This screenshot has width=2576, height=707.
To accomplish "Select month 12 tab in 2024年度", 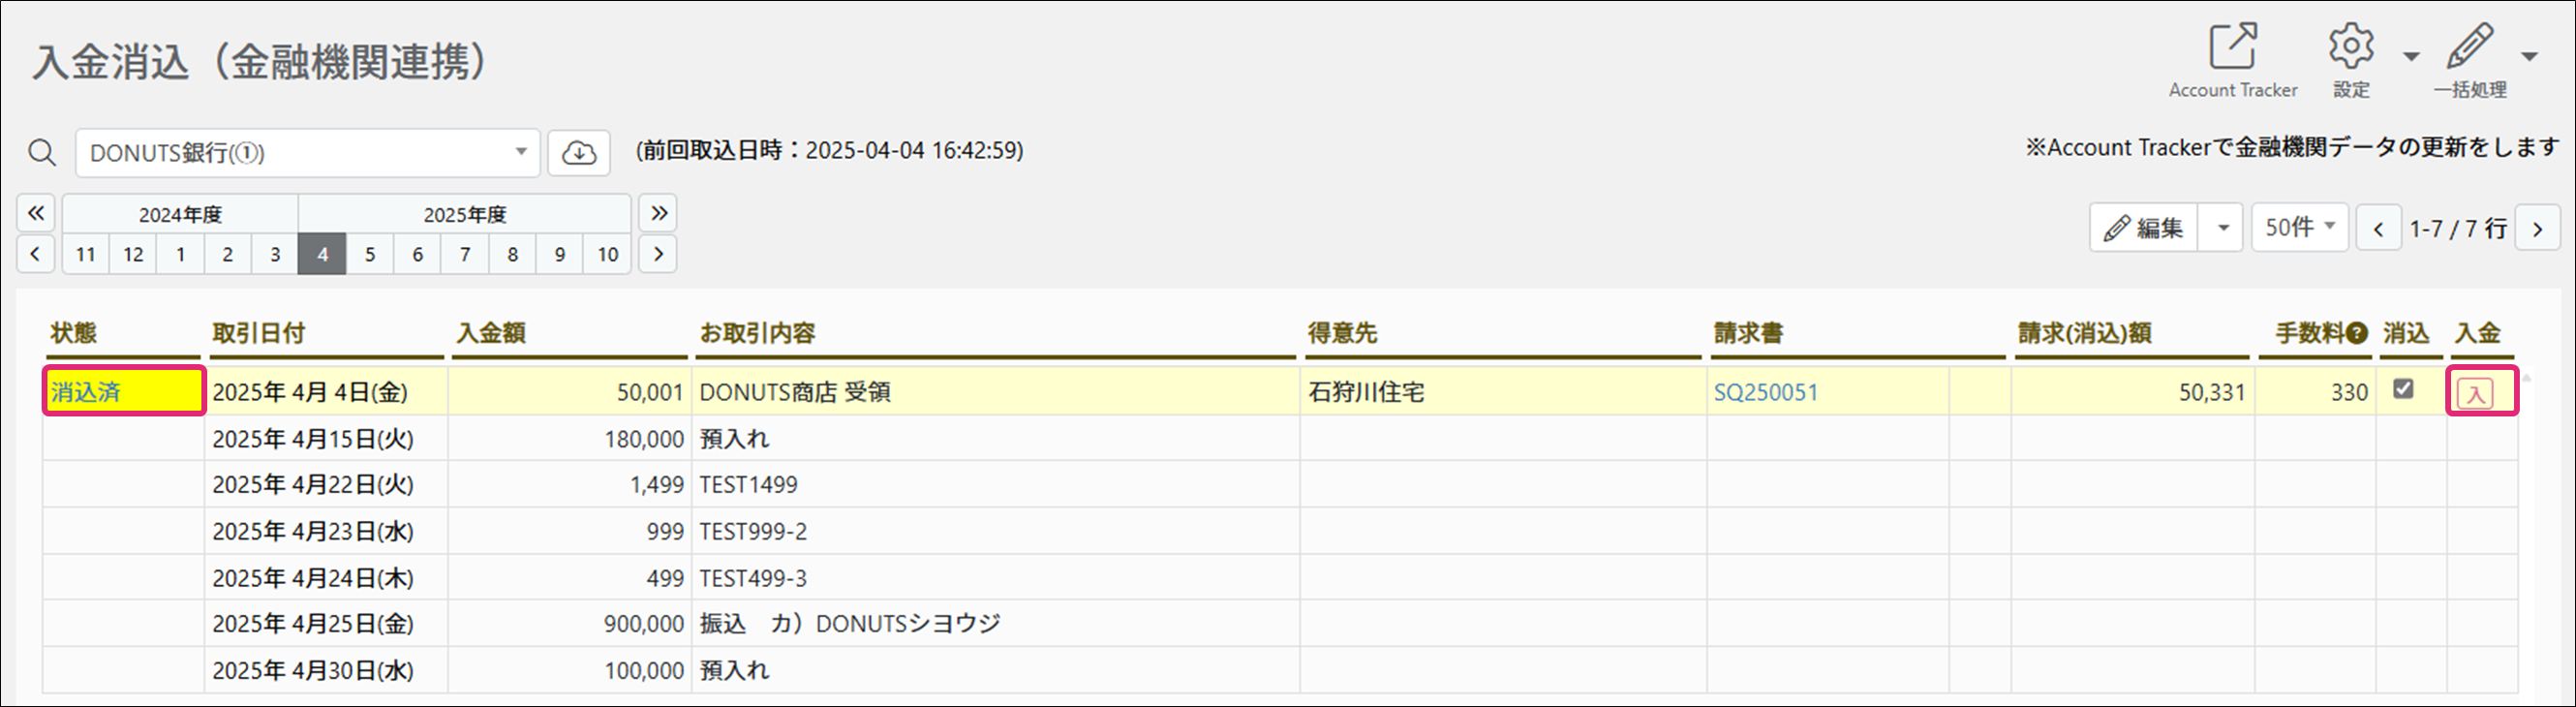I will coord(133,254).
